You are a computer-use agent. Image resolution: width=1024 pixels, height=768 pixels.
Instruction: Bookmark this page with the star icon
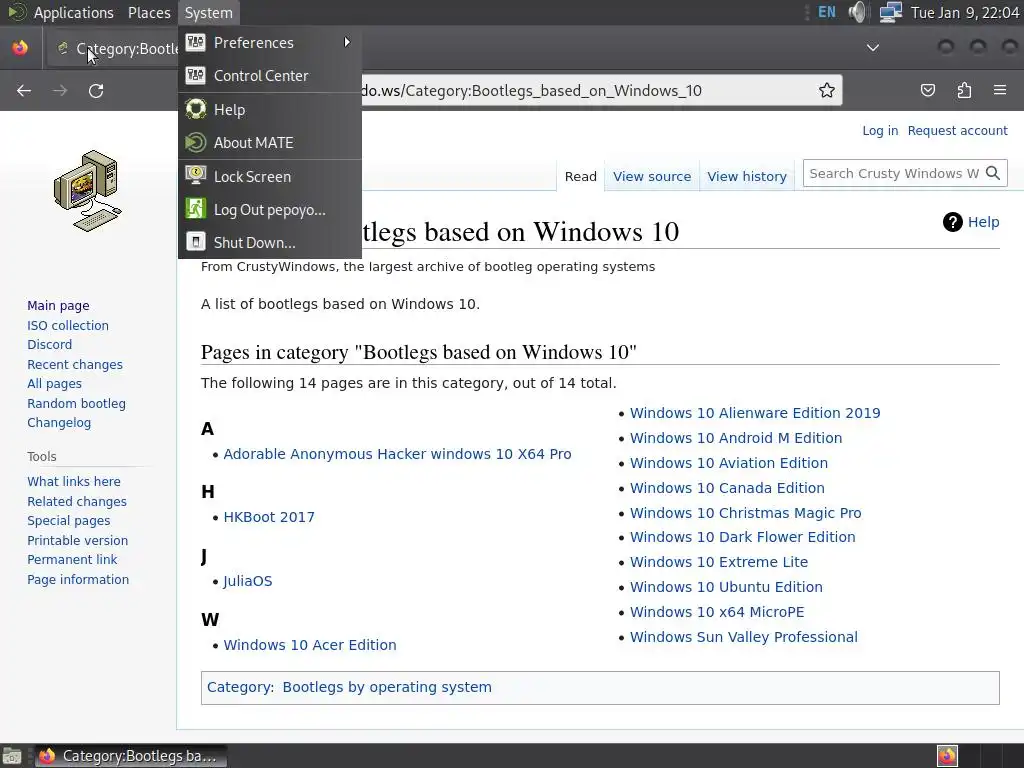coord(827,90)
